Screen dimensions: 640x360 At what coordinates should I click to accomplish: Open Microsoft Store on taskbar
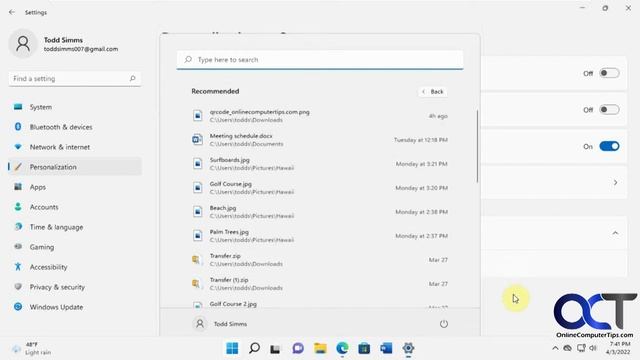[x=364, y=348]
